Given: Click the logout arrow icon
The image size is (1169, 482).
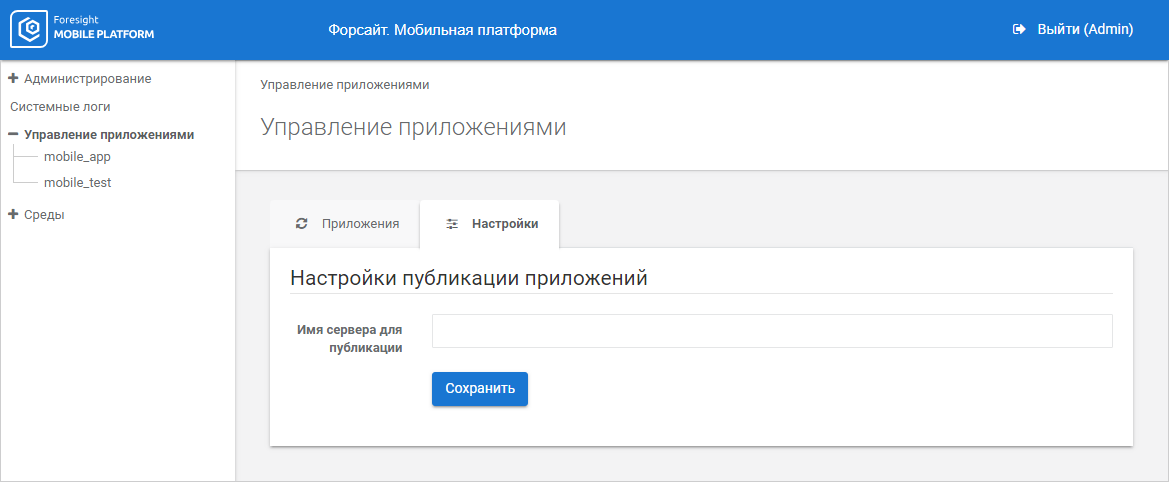Looking at the screenshot, I should click(1019, 30).
